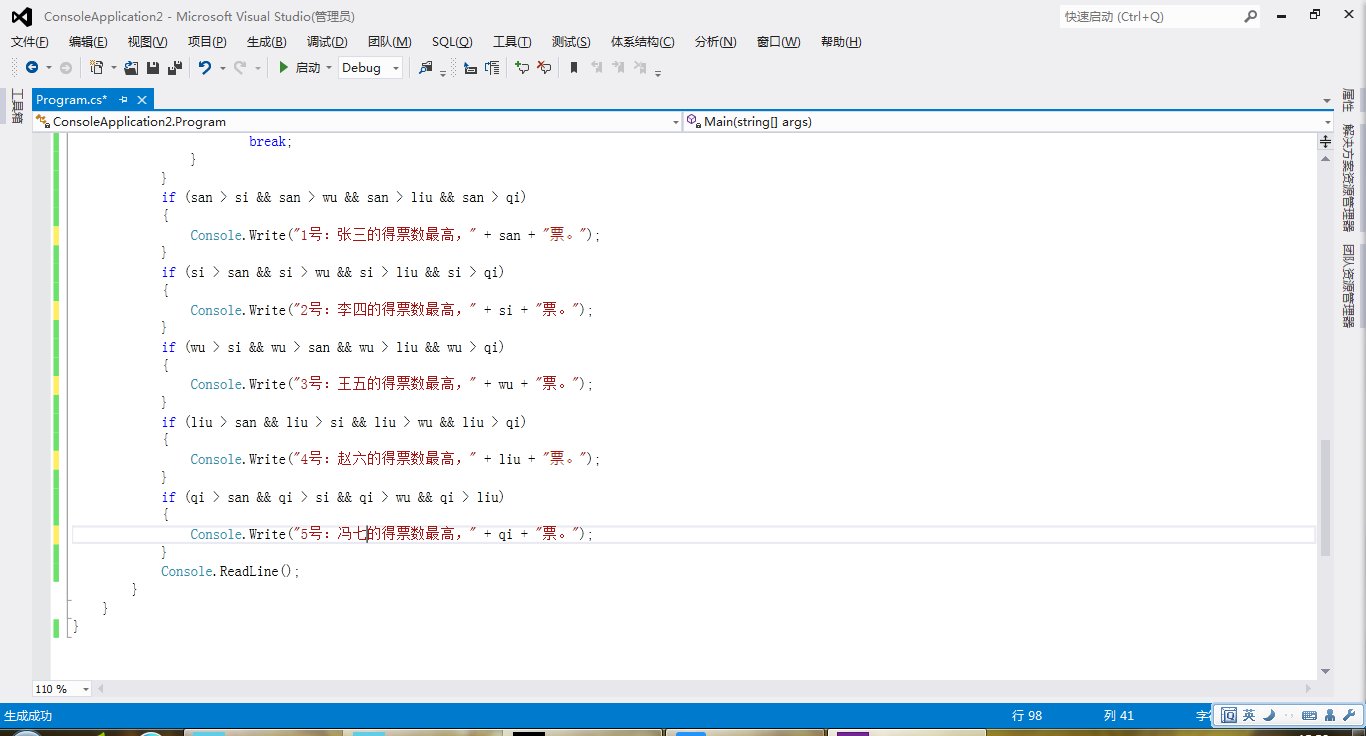Open the 视图(V) menu
This screenshot has height=736, width=1366.
147,41
